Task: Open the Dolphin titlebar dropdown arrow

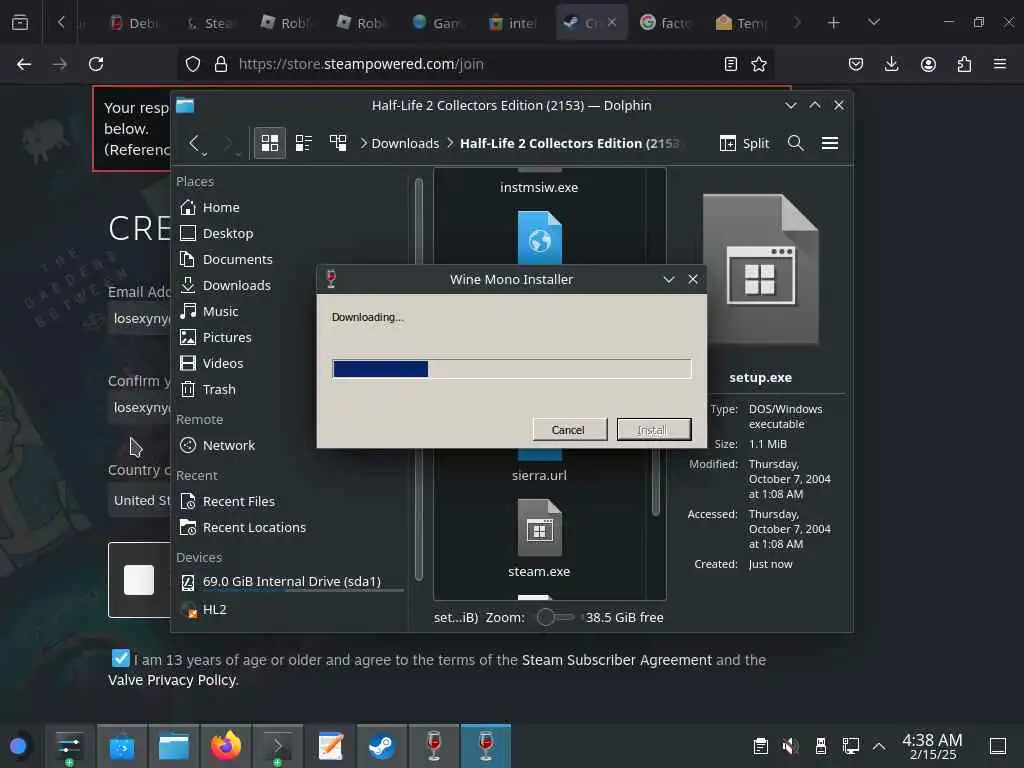Action: (791, 106)
